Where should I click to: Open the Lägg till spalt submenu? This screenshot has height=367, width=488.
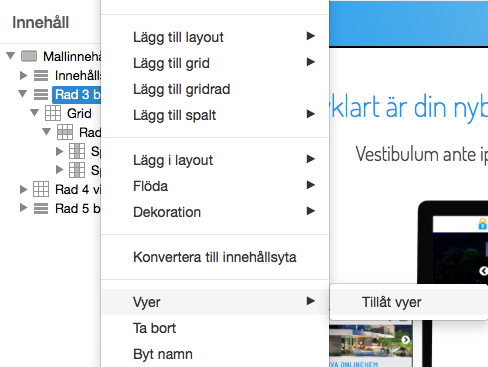[x=215, y=115]
